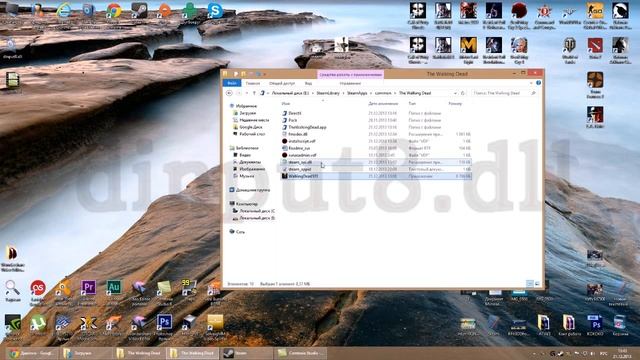
Task: Open Explorer help question mark icon
Action: [x=538, y=83]
